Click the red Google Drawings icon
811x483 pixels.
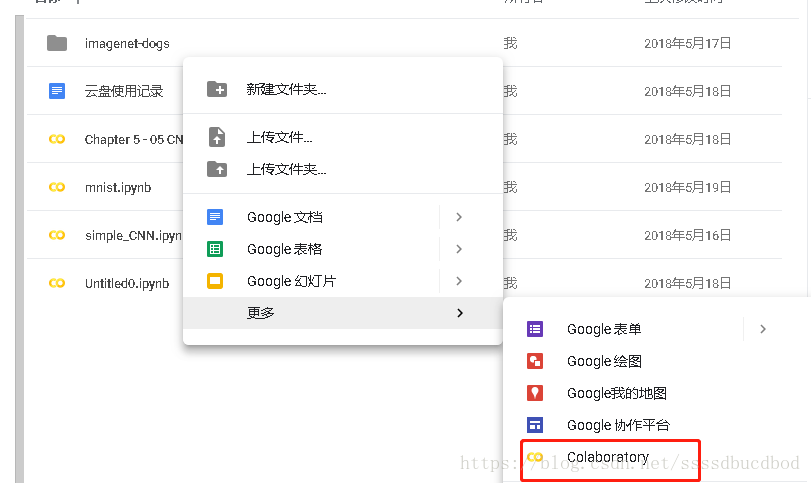535,361
